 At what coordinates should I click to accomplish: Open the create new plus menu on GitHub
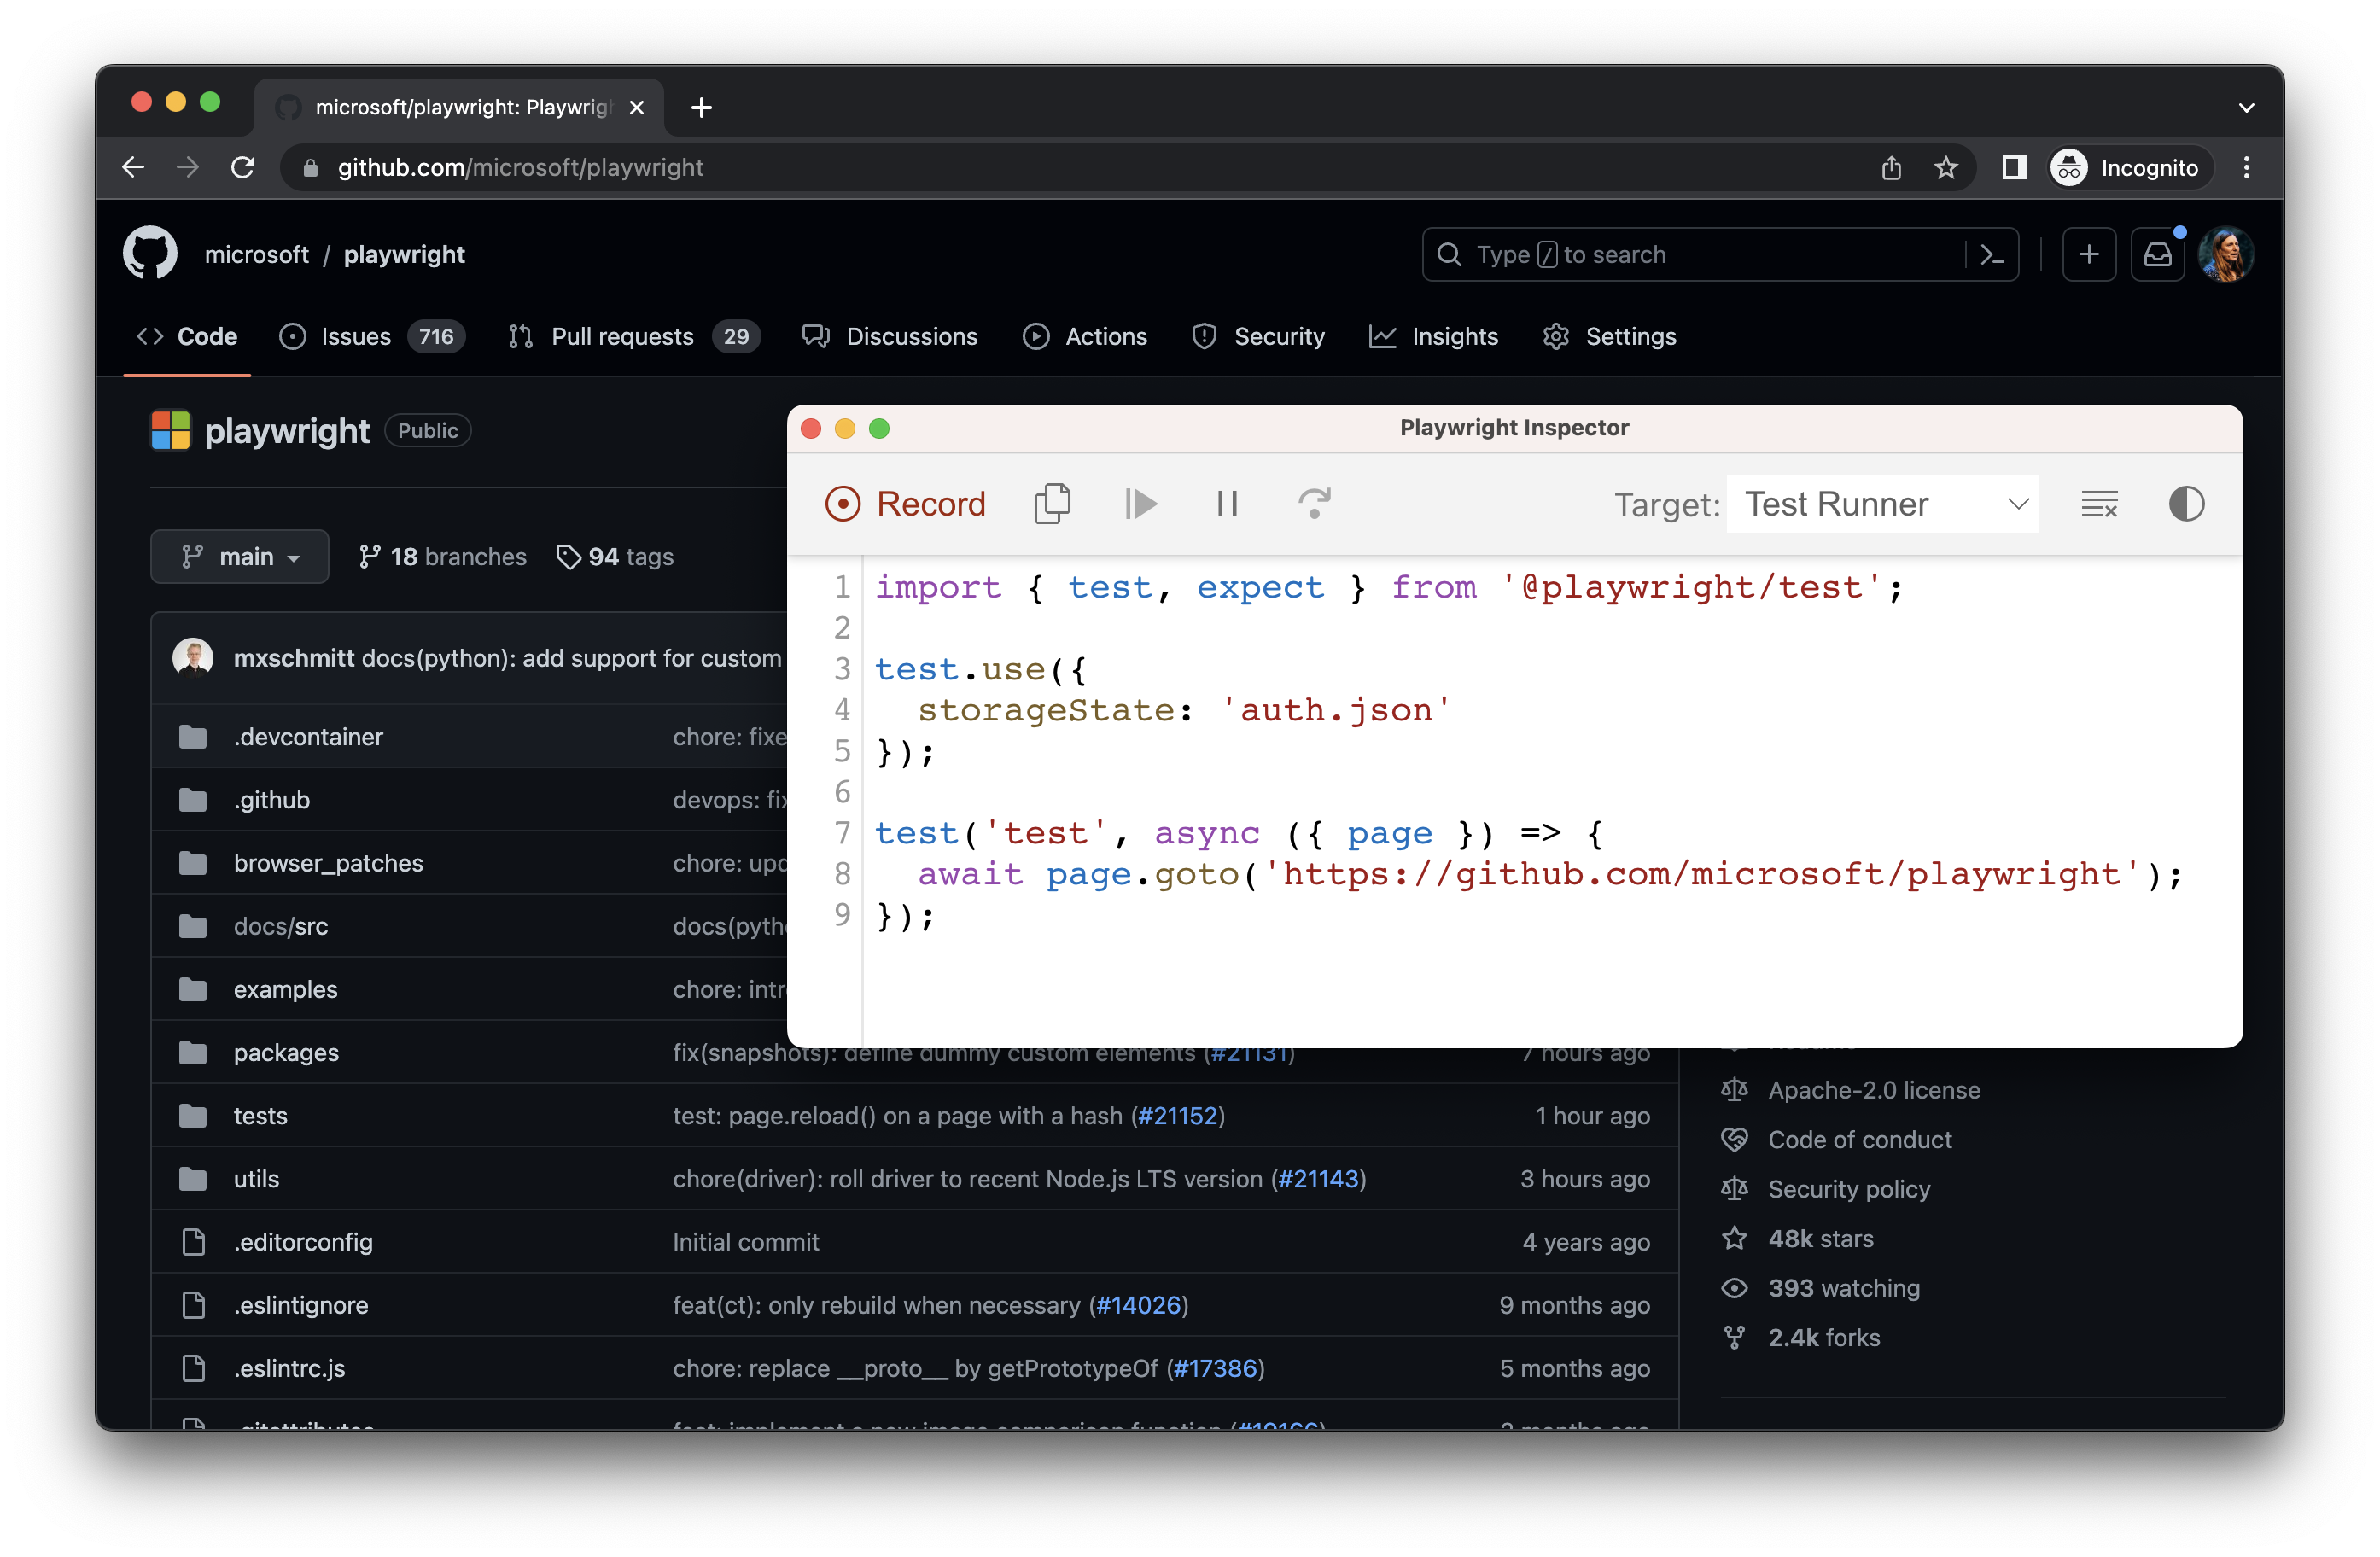coord(2089,255)
